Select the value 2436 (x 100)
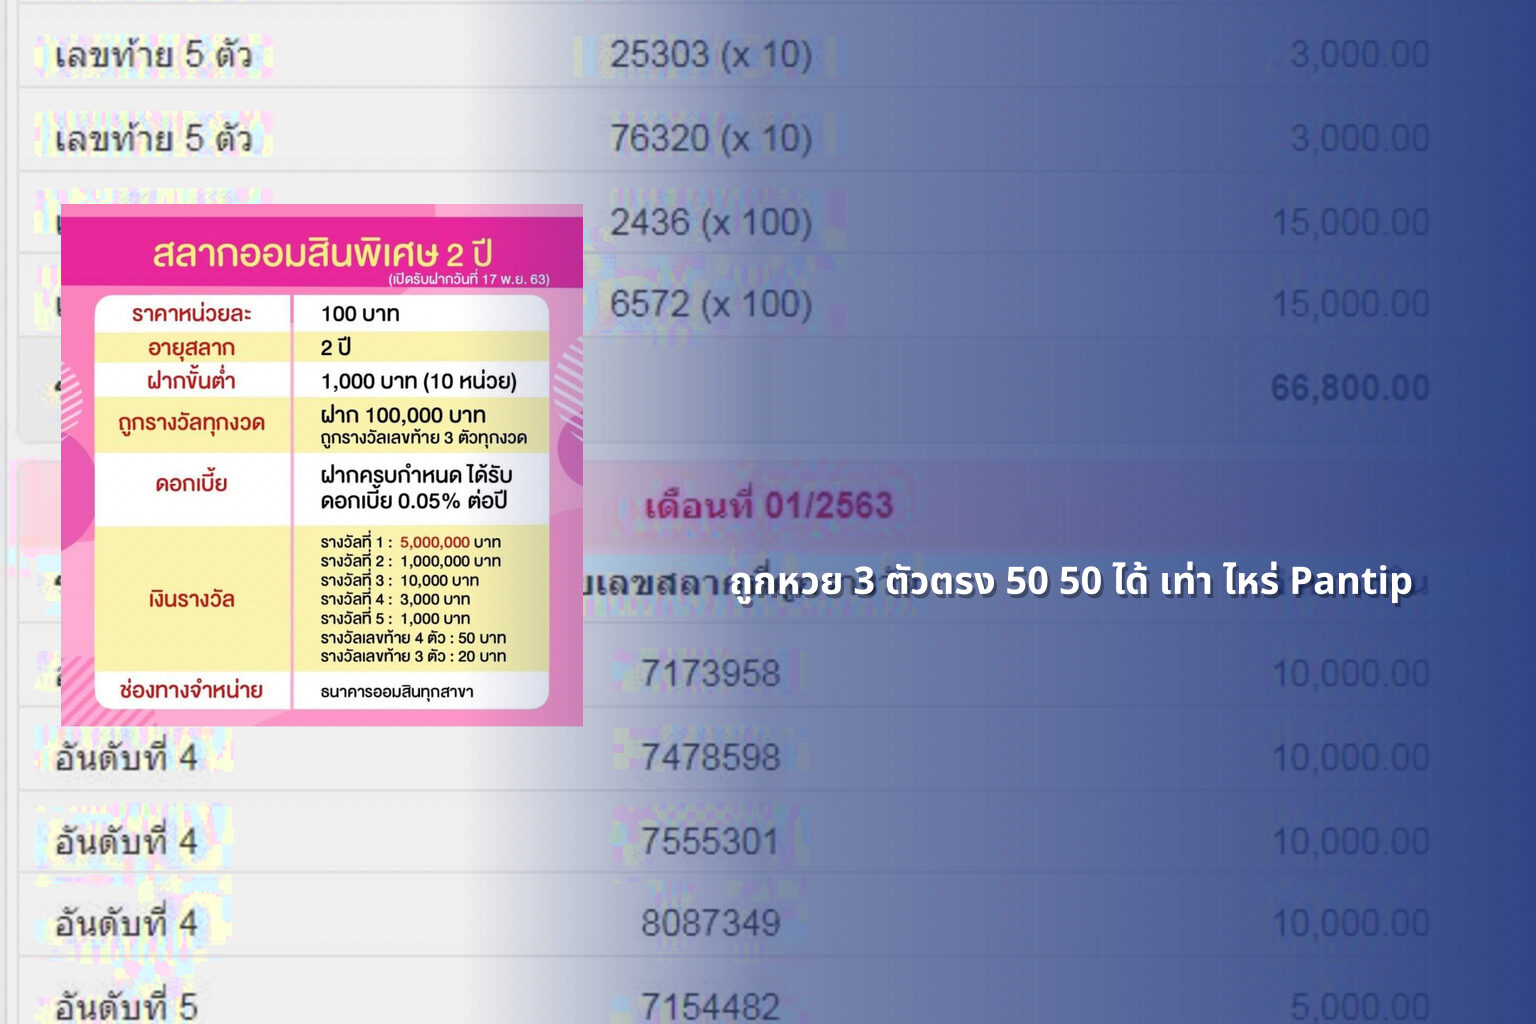This screenshot has width=1536, height=1024. pyautogui.click(x=711, y=222)
